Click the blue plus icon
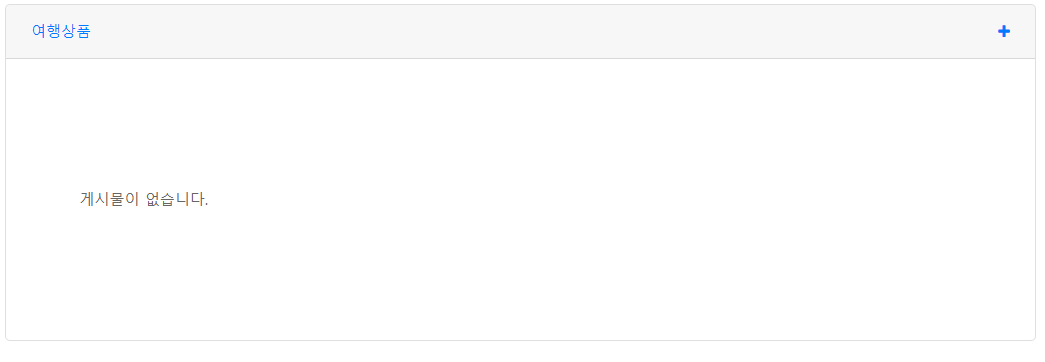 click(1003, 31)
